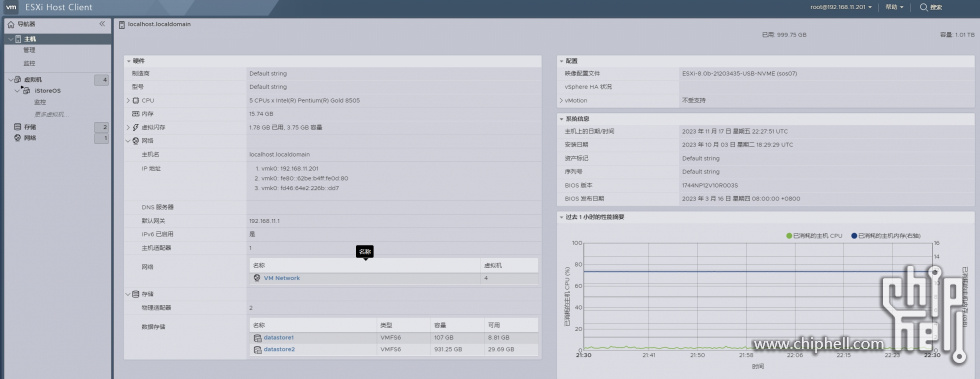The width and height of the screenshot is (980, 379).
Task: Open the root@192.168.11.201 user dropdown
Action: (841, 8)
